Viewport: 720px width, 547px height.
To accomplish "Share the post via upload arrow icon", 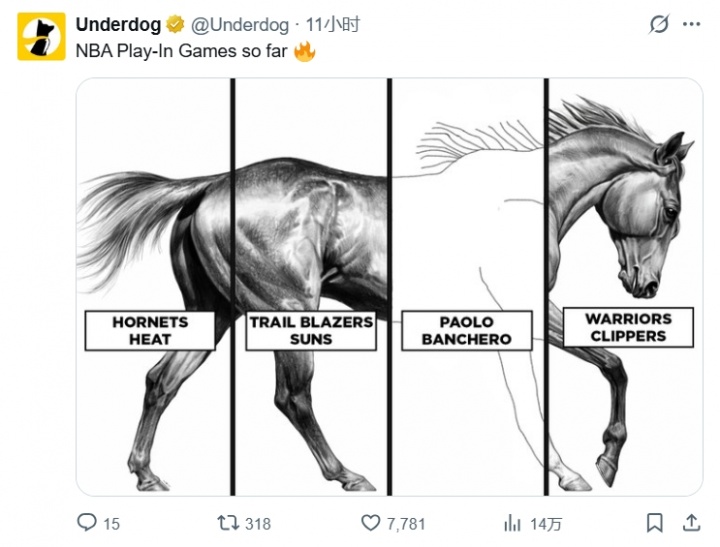I will pyautogui.click(x=691, y=522).
